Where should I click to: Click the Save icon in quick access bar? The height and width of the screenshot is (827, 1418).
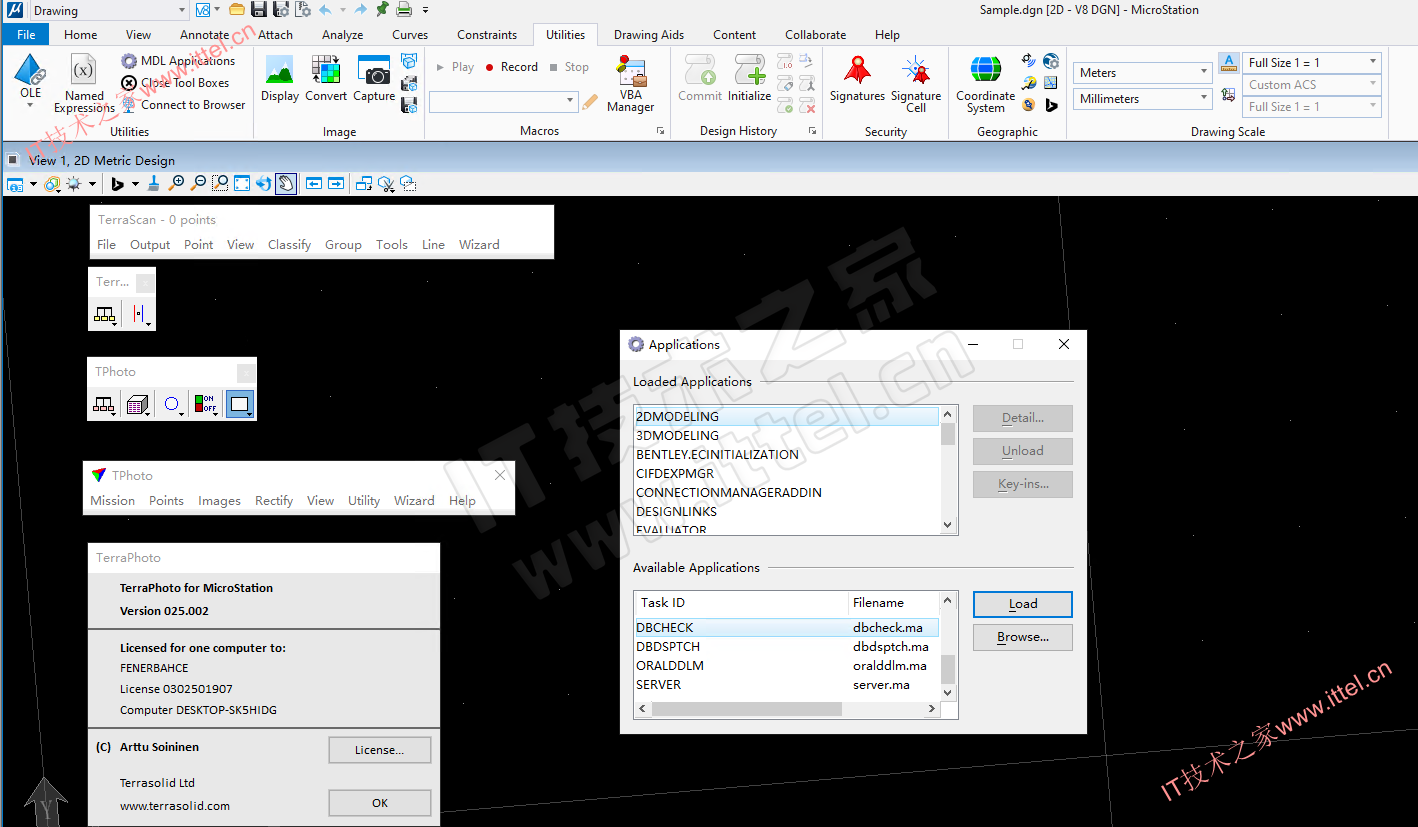(x=259, y=10)
